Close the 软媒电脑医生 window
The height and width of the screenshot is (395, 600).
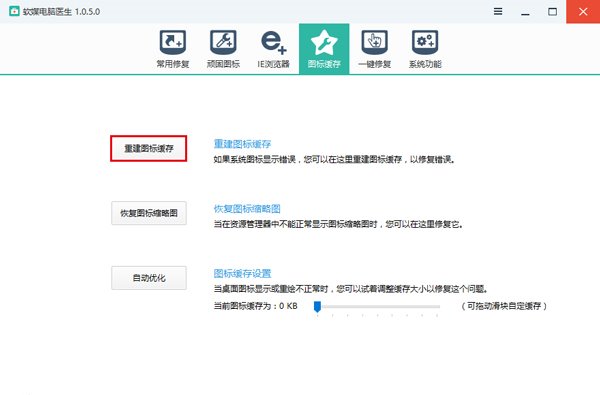(583, 12)
